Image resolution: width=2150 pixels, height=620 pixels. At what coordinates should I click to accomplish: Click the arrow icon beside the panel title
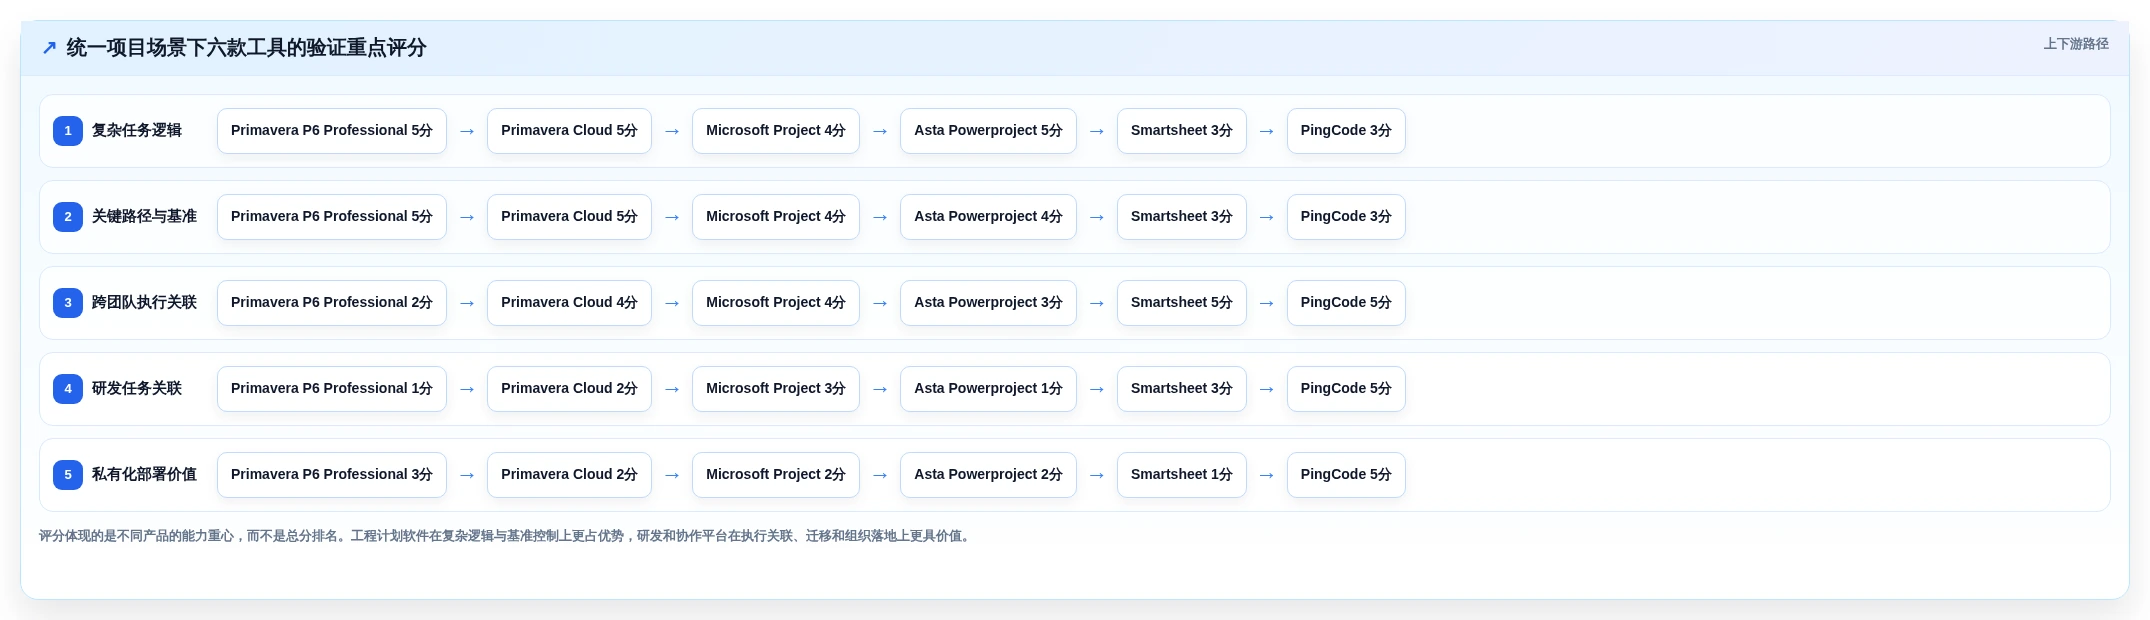click(x=49, y=48)
